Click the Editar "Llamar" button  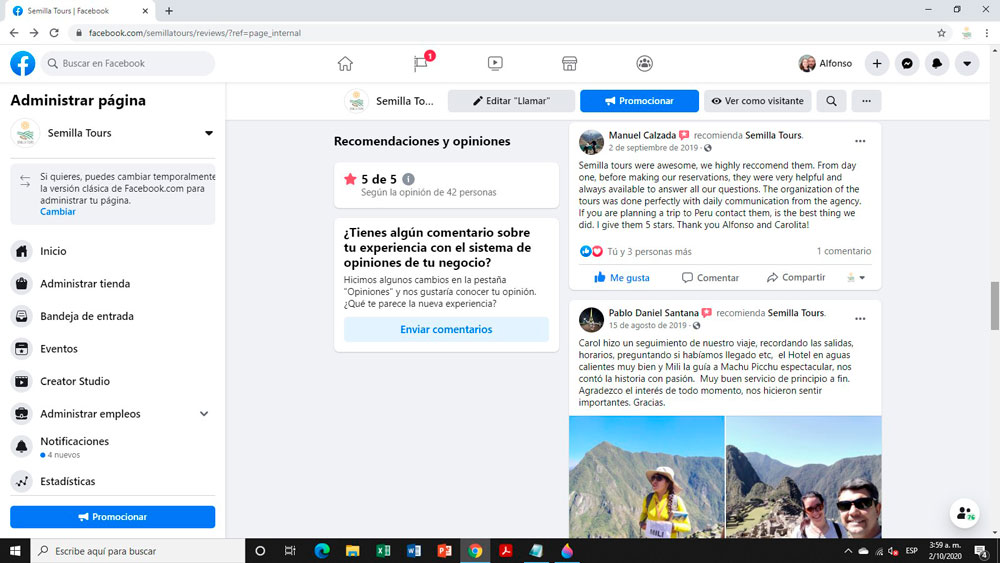(511, 101)
